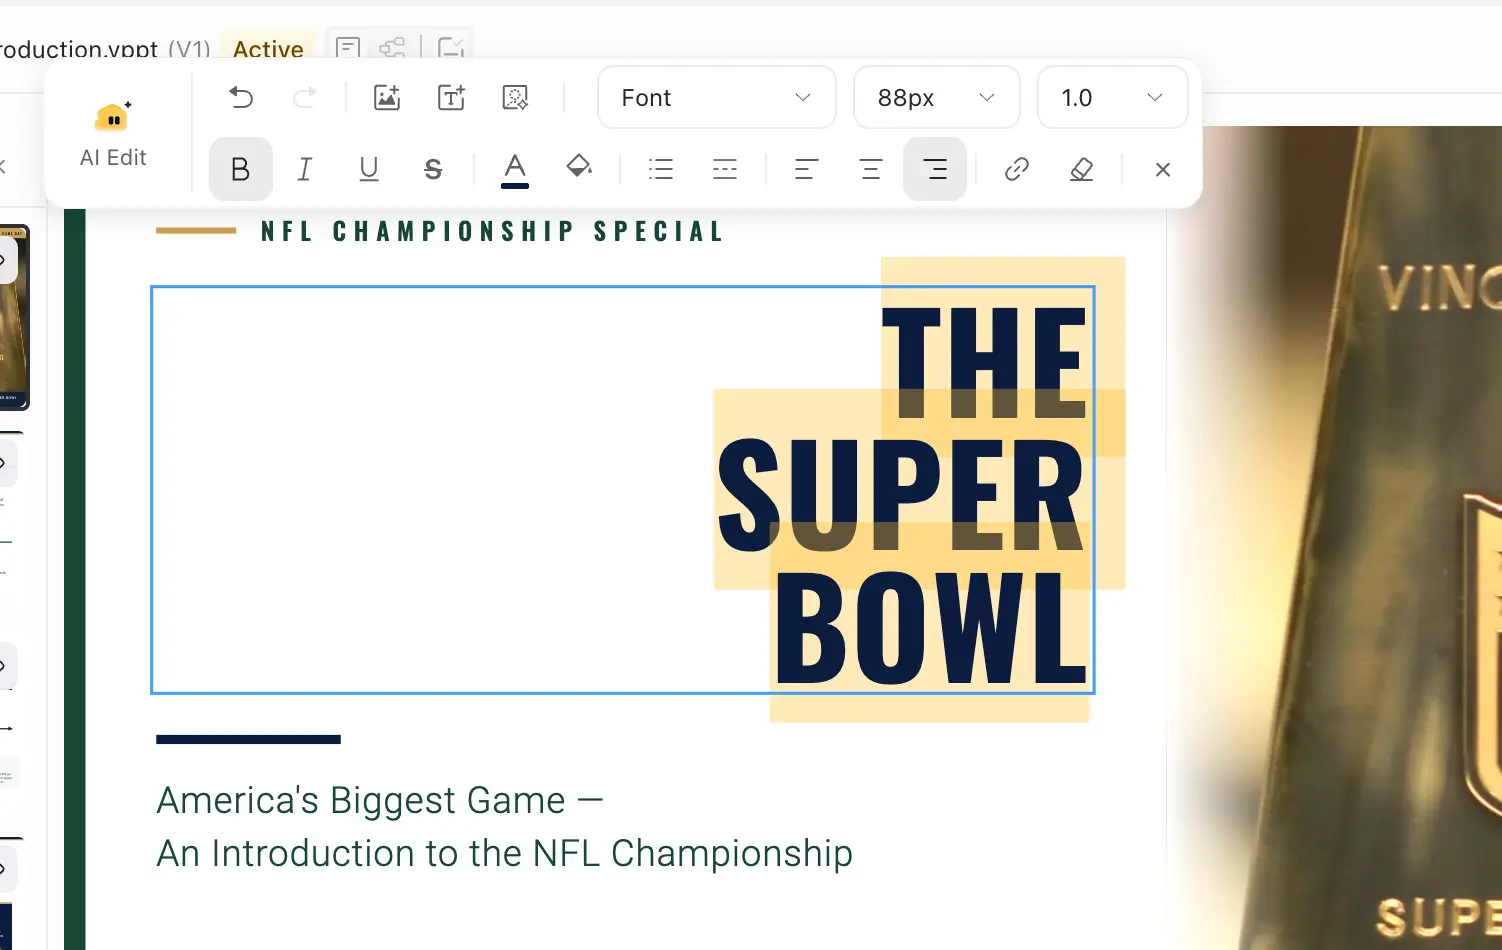Screen dimensions: 1502x950
Task: Open the fill color bucket
Action: (x=579, y=167)
